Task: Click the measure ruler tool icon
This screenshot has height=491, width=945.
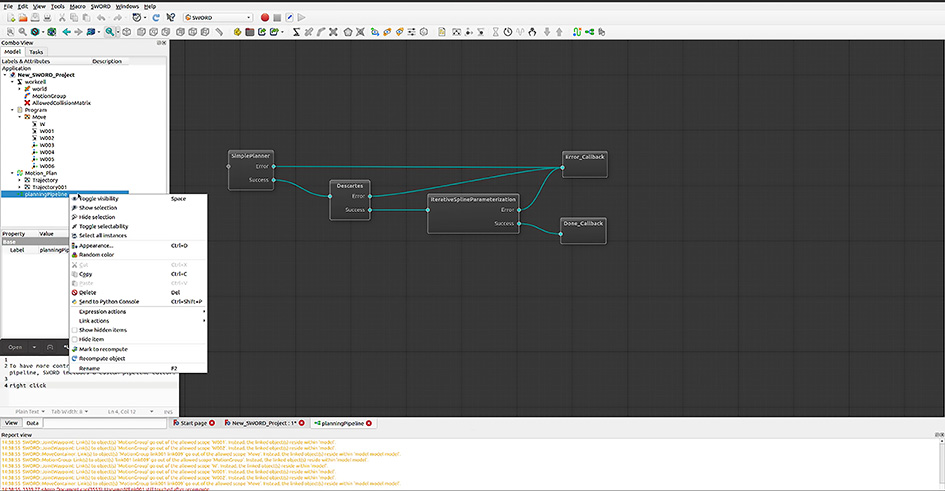Action: point(219,31)
